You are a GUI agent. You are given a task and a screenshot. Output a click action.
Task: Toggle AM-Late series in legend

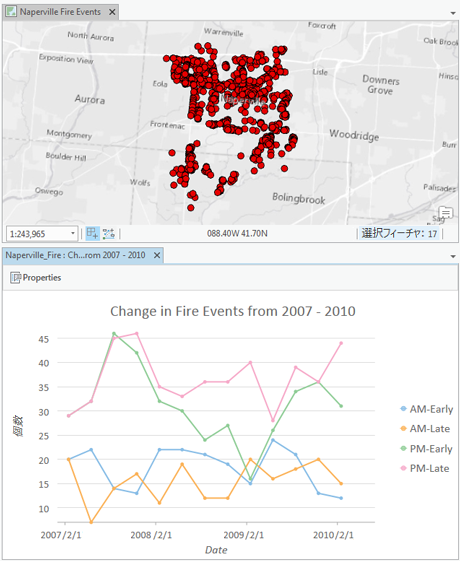coord(425,429)
